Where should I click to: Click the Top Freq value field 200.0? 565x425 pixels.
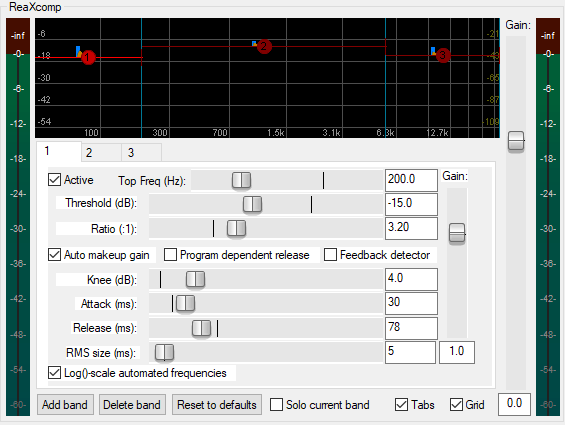point(411,180)
